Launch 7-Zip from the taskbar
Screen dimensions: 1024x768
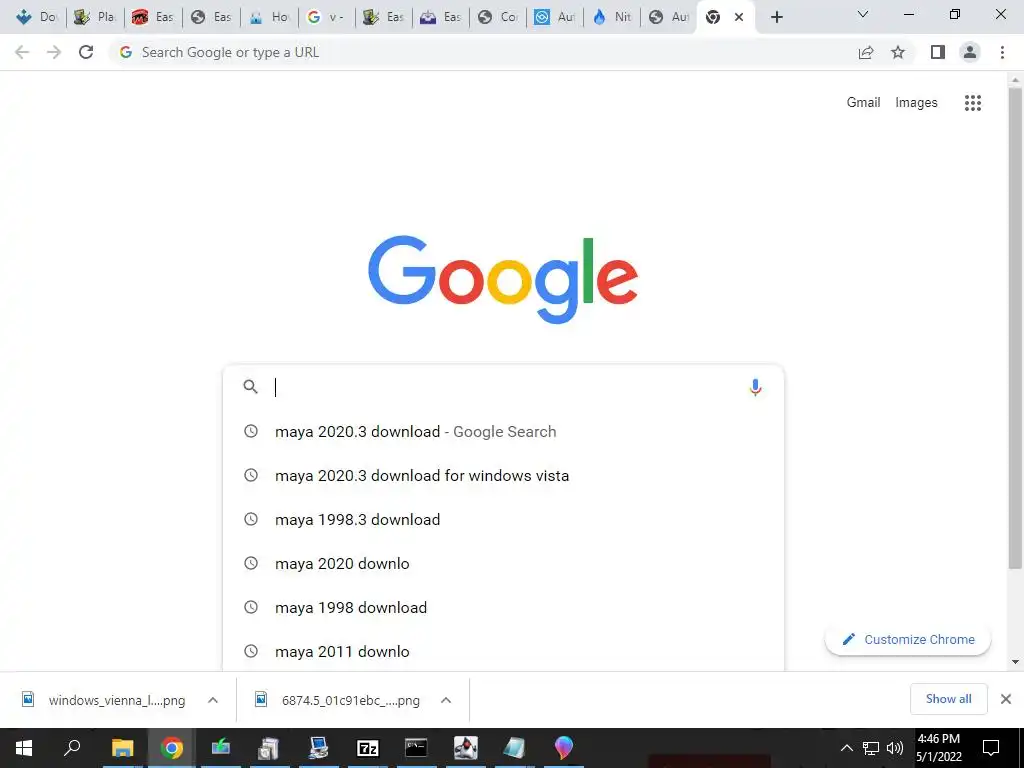click(x=367, y=748)
